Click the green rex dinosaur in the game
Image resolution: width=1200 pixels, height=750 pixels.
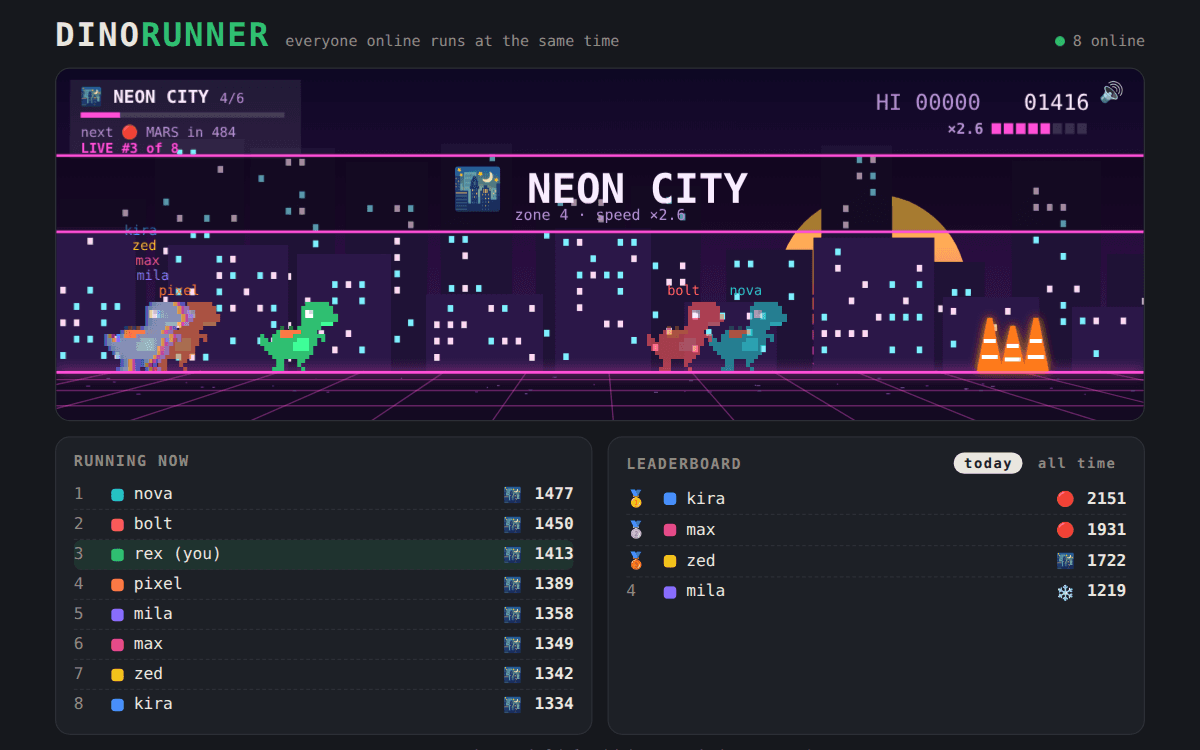(298, 336)
